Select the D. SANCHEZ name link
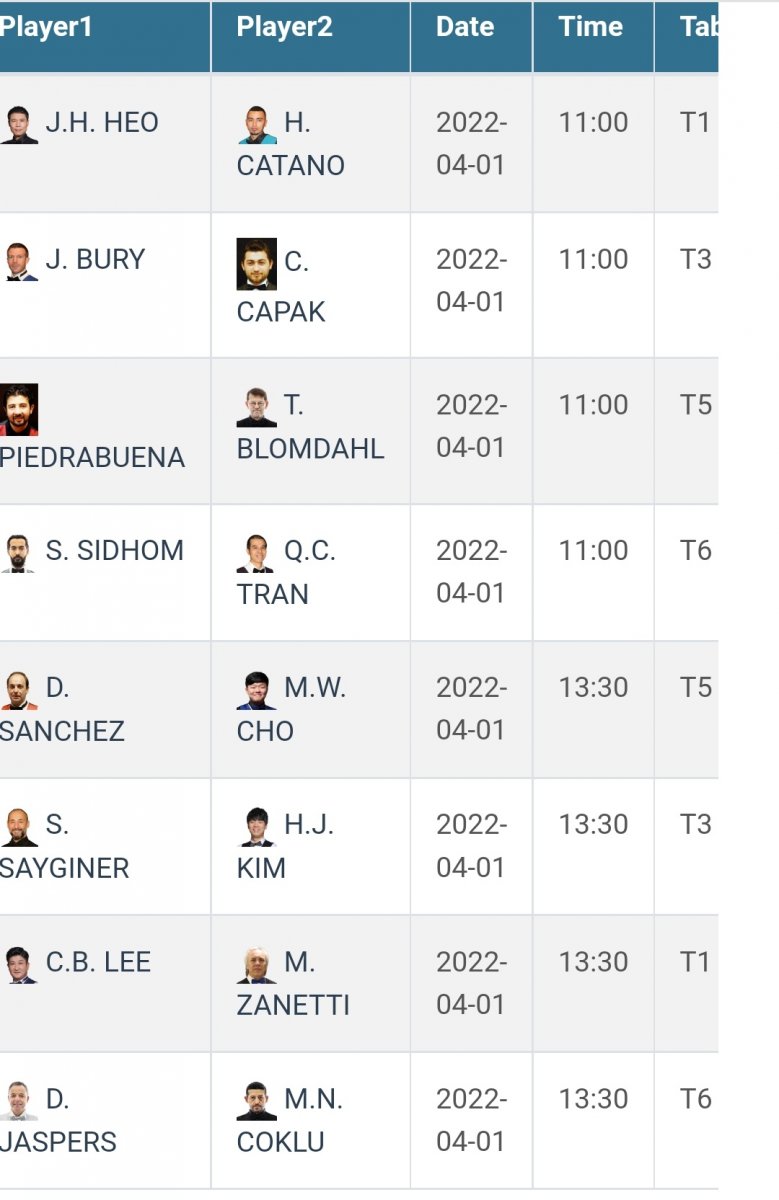779x1200 pixels. [x=62, y=731]
